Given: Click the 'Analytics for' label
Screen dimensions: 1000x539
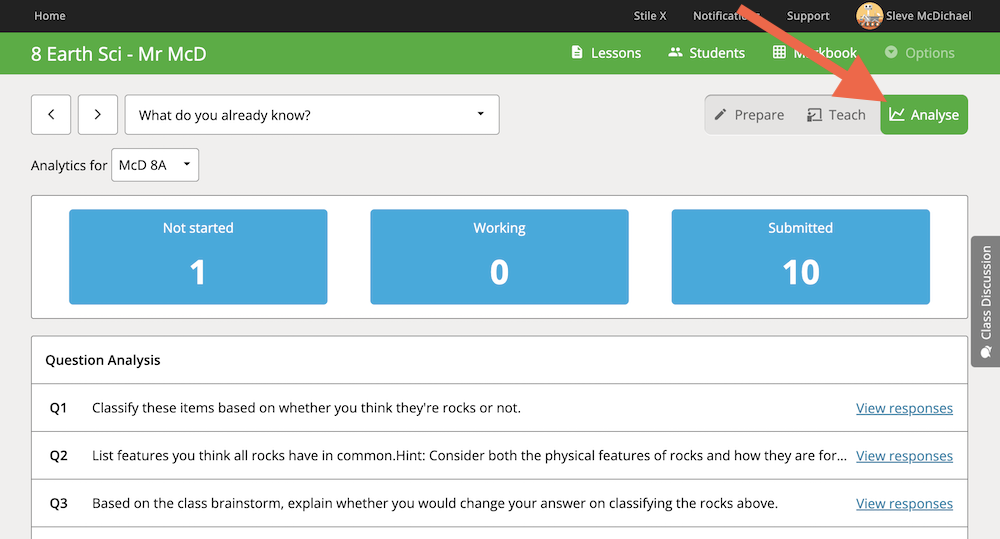Looking at the screenshot, I should point(69,166).
